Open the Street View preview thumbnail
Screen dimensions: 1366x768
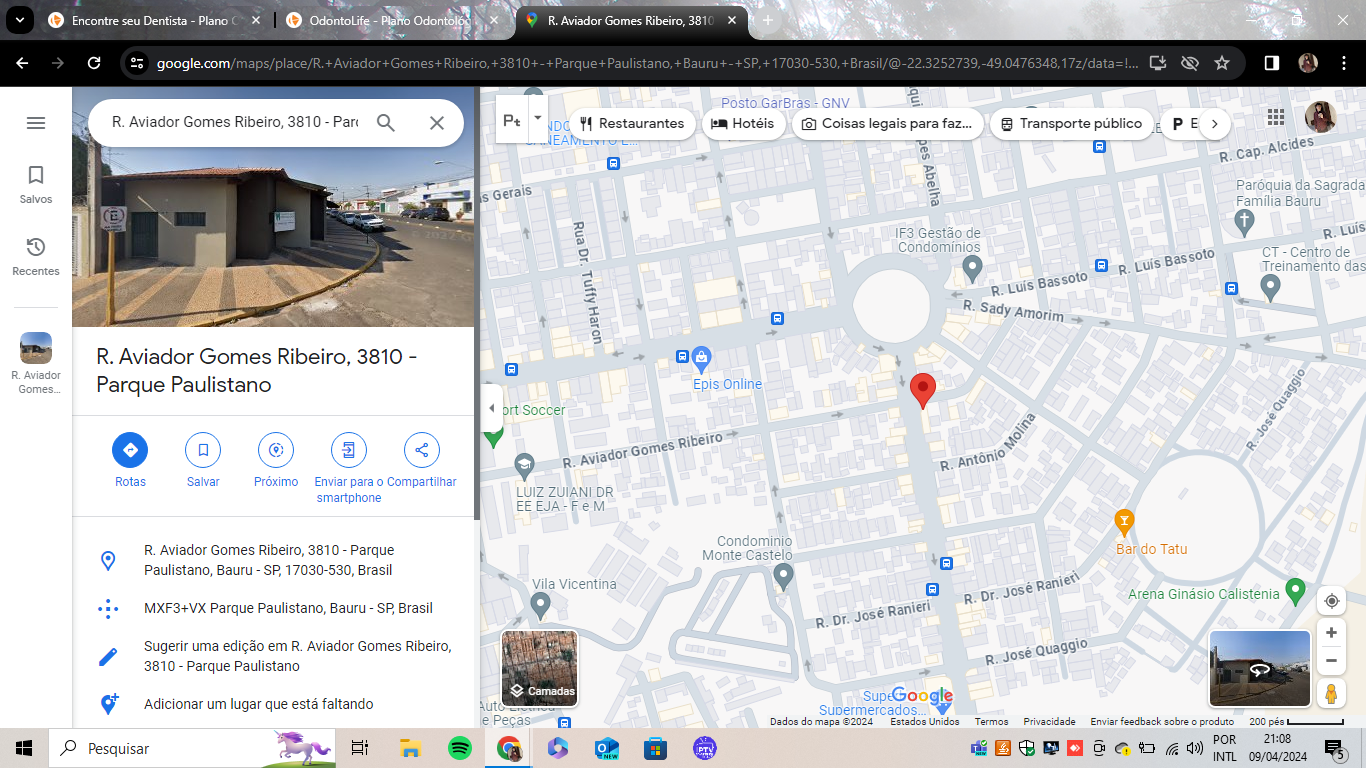(1260, 669)
